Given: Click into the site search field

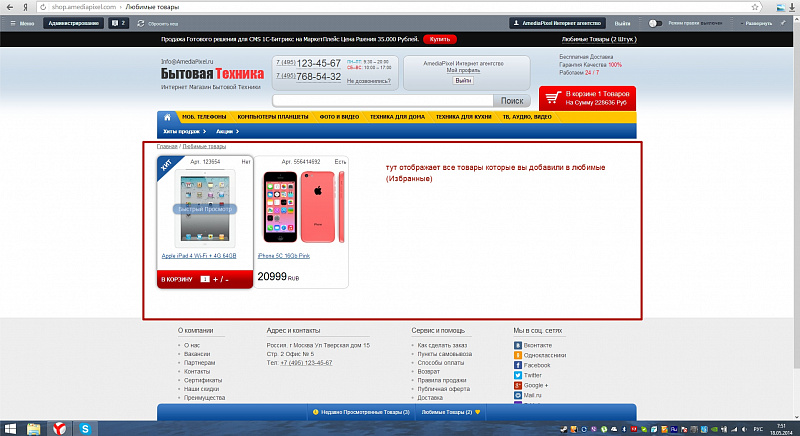Looking at the screenshot, I should click(x=383, y=101).
